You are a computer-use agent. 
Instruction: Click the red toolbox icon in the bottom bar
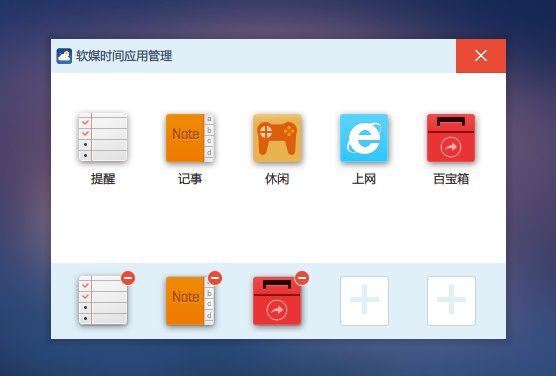pos(277,301)
